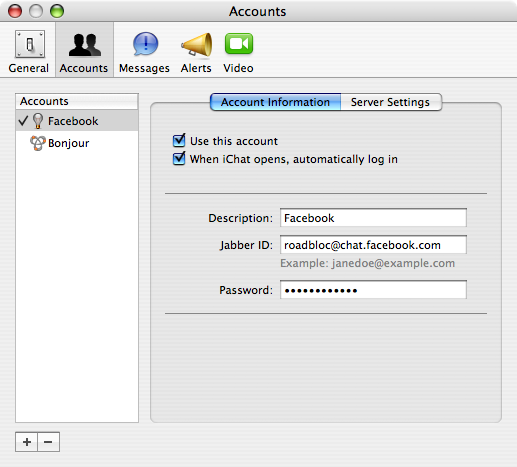Open the Messages preferences pane
The image size is (517, 467).
coord(144,51)
